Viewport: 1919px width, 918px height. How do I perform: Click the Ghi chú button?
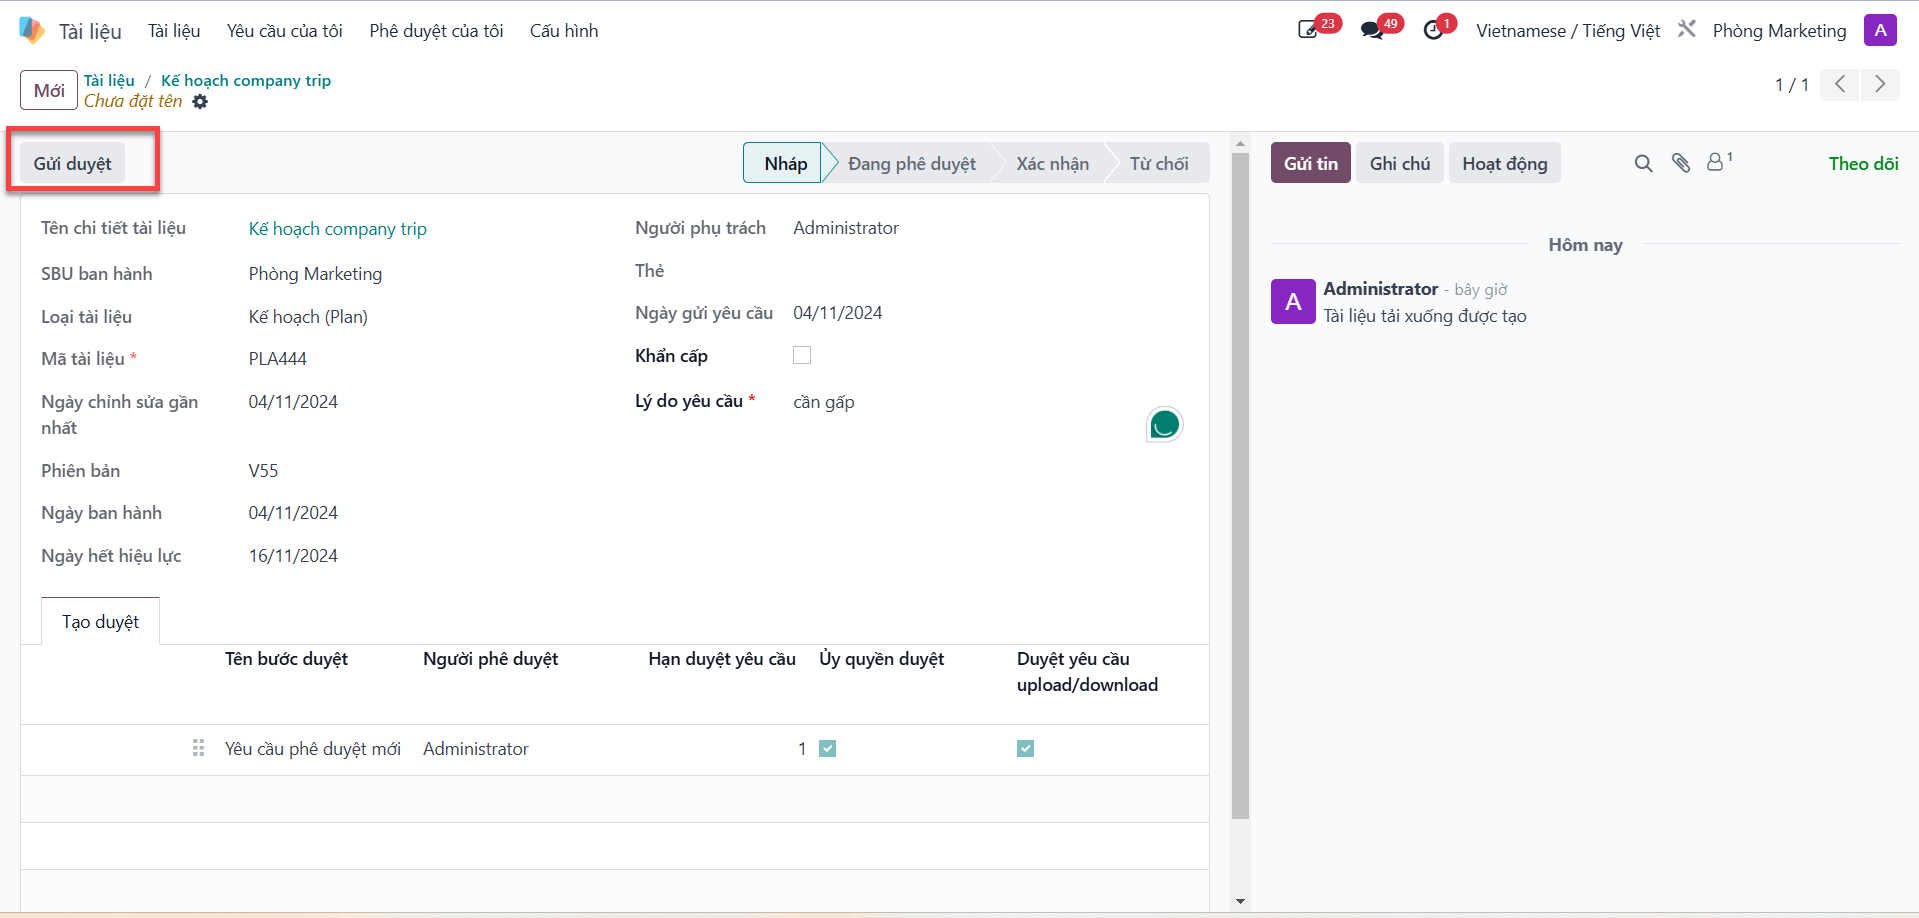tap(1399, 163)
